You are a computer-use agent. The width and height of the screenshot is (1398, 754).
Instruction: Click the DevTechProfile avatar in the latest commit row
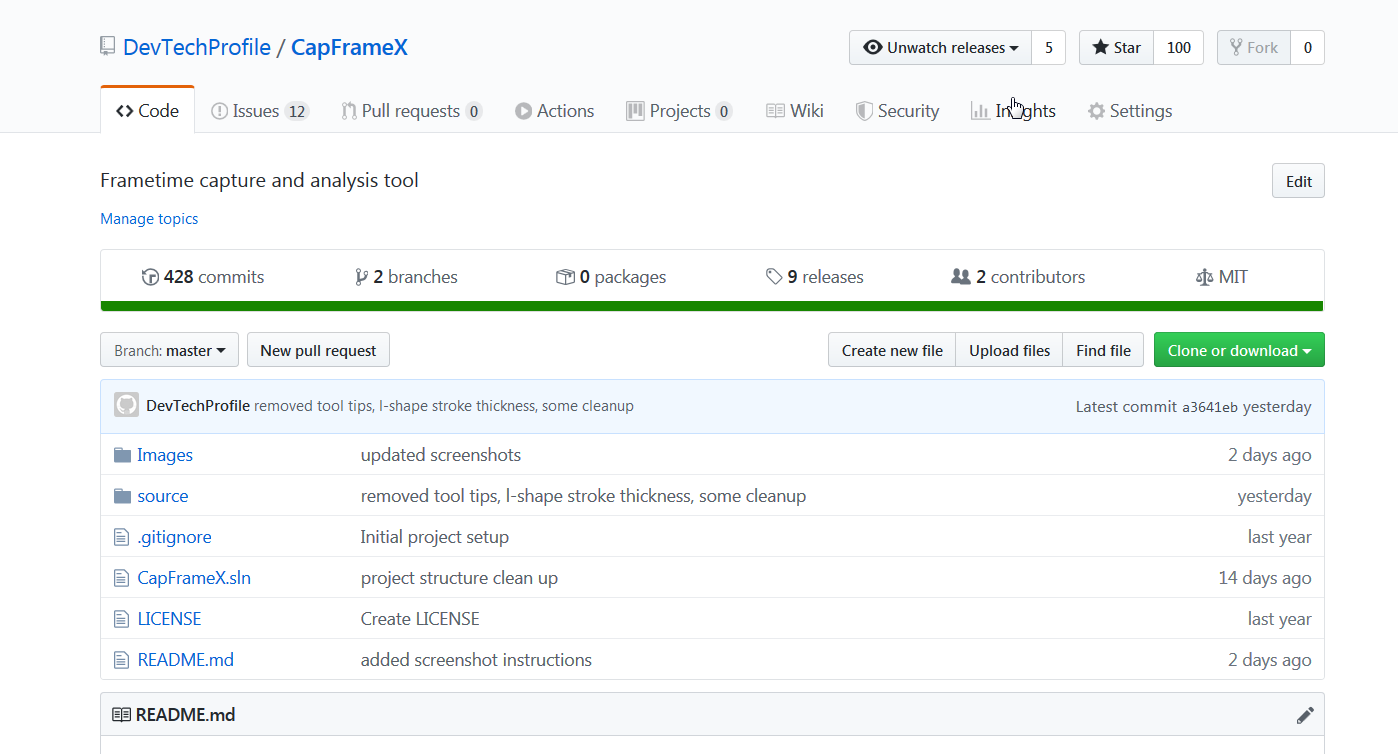pyautogui.click(x=126, y=406)
